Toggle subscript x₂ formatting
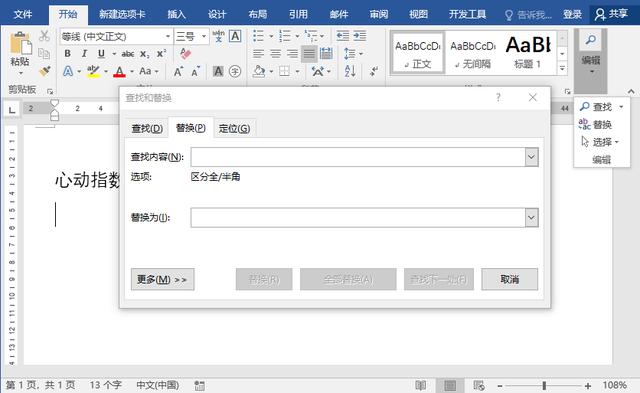Screen dimensions: 640x393 (x=144, y=54)
